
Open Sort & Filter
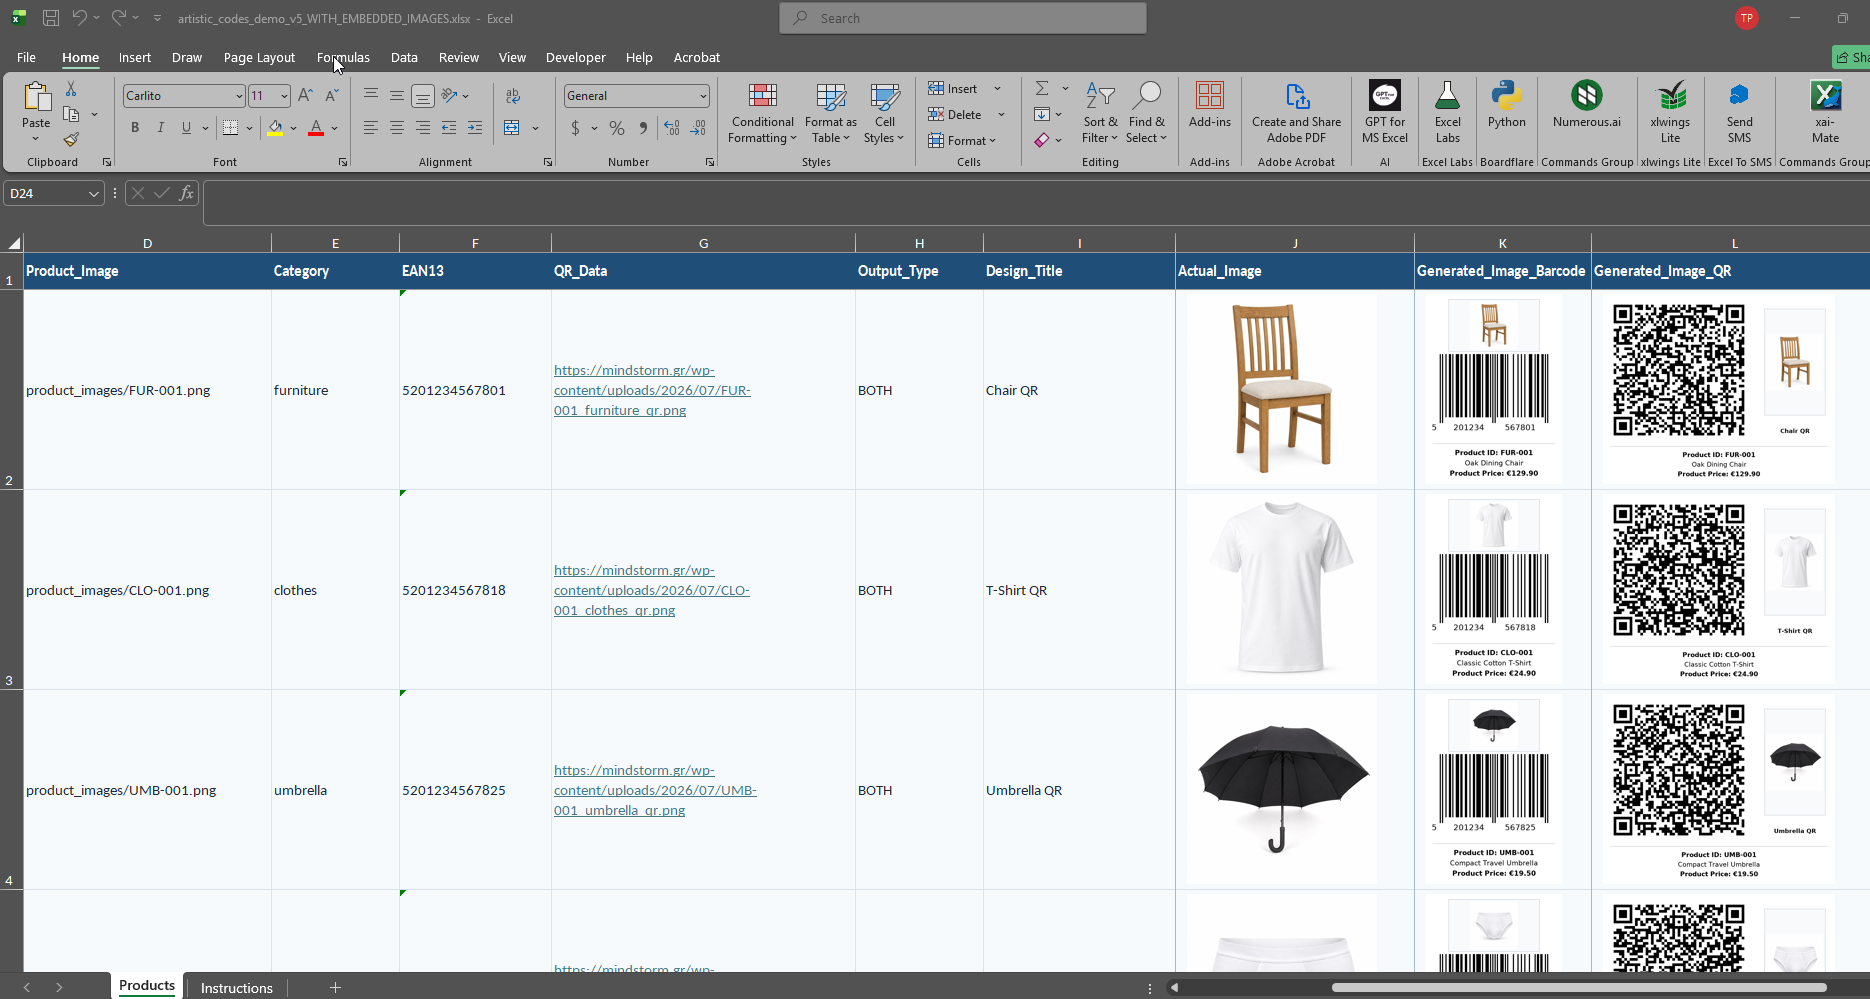tap(1100, 113)
